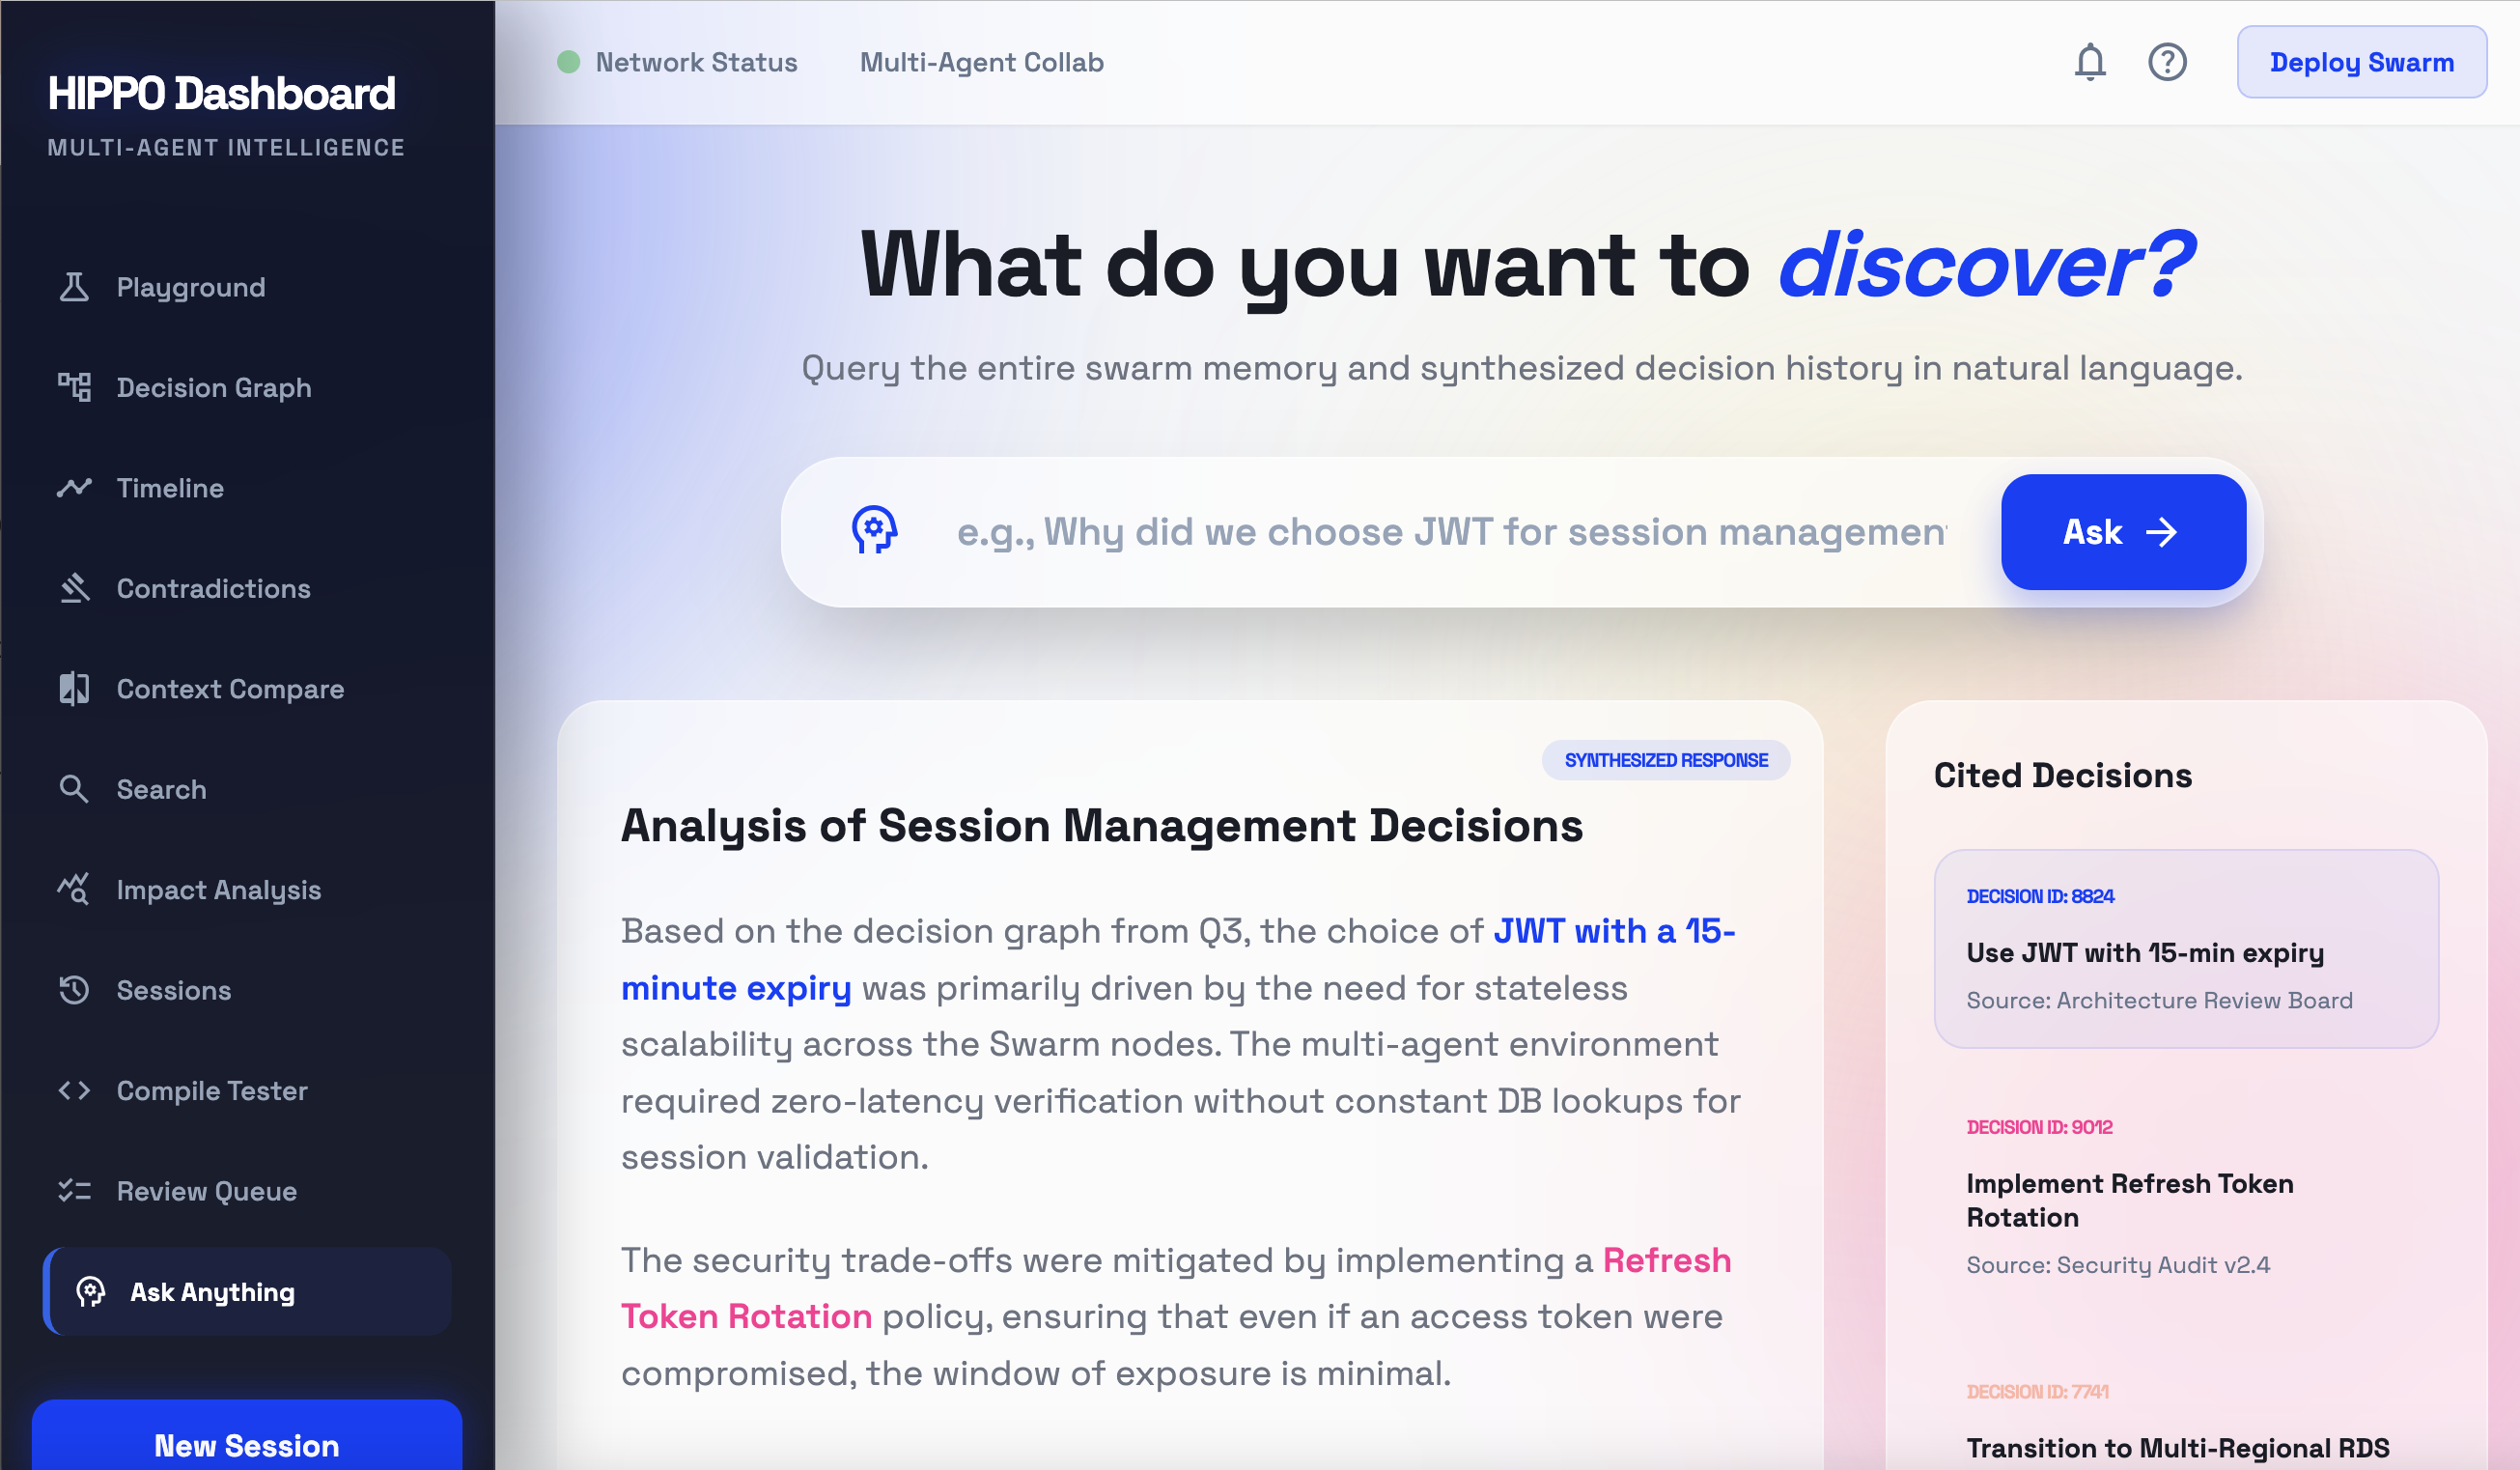Check notifications via the bell icon
Viewport: 2520px width, 1470px height.
click(2090, 62)
